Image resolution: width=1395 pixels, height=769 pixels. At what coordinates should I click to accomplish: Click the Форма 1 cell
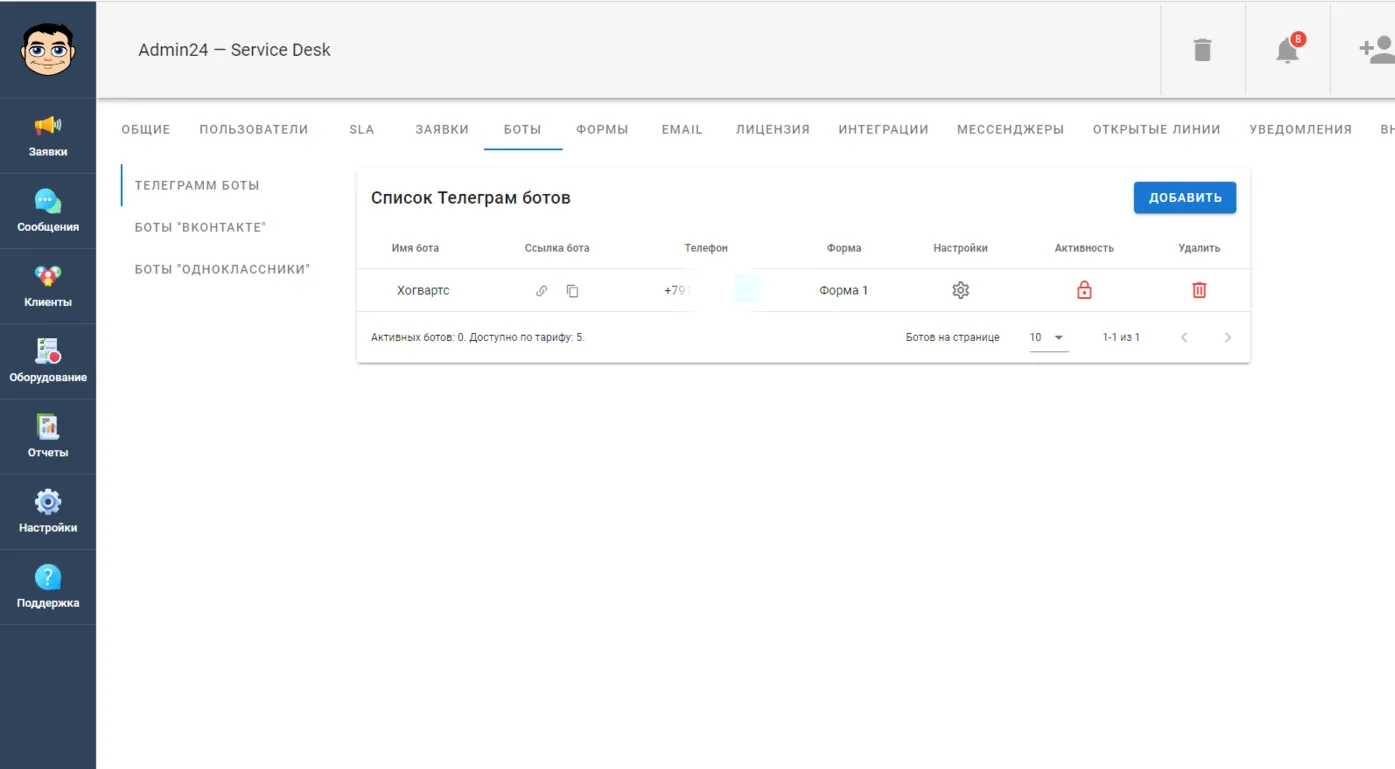[844, 291]
